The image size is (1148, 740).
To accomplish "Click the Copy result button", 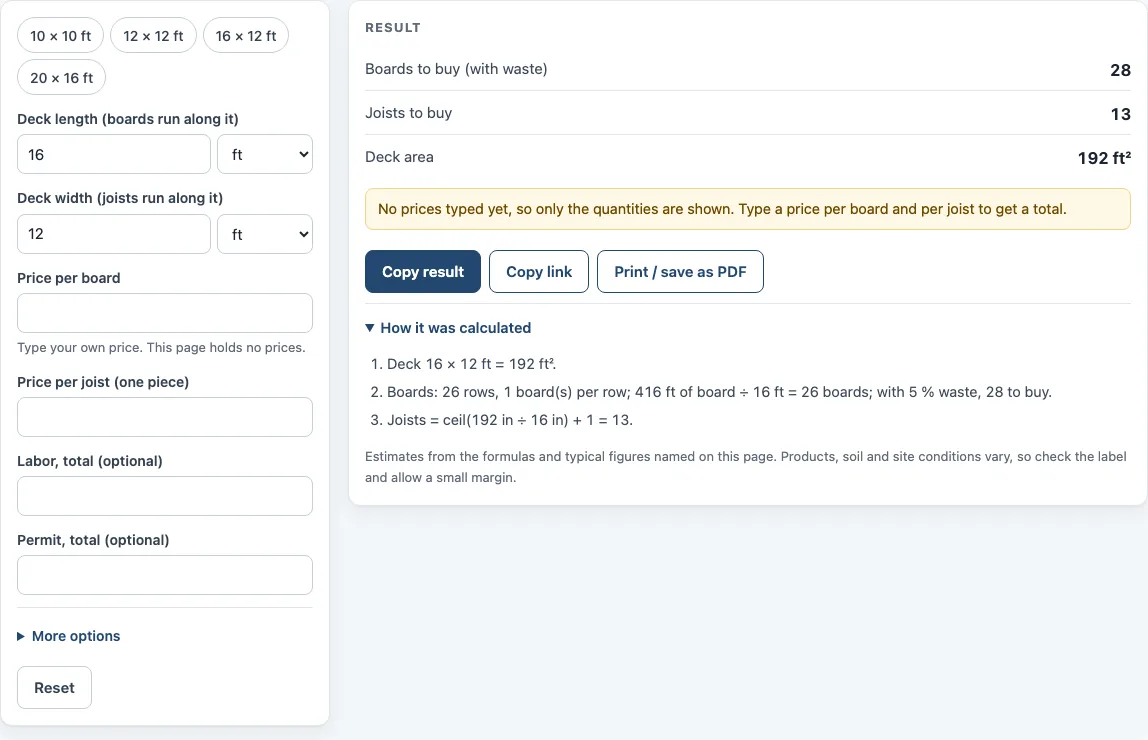I will [x=423, y=272].
